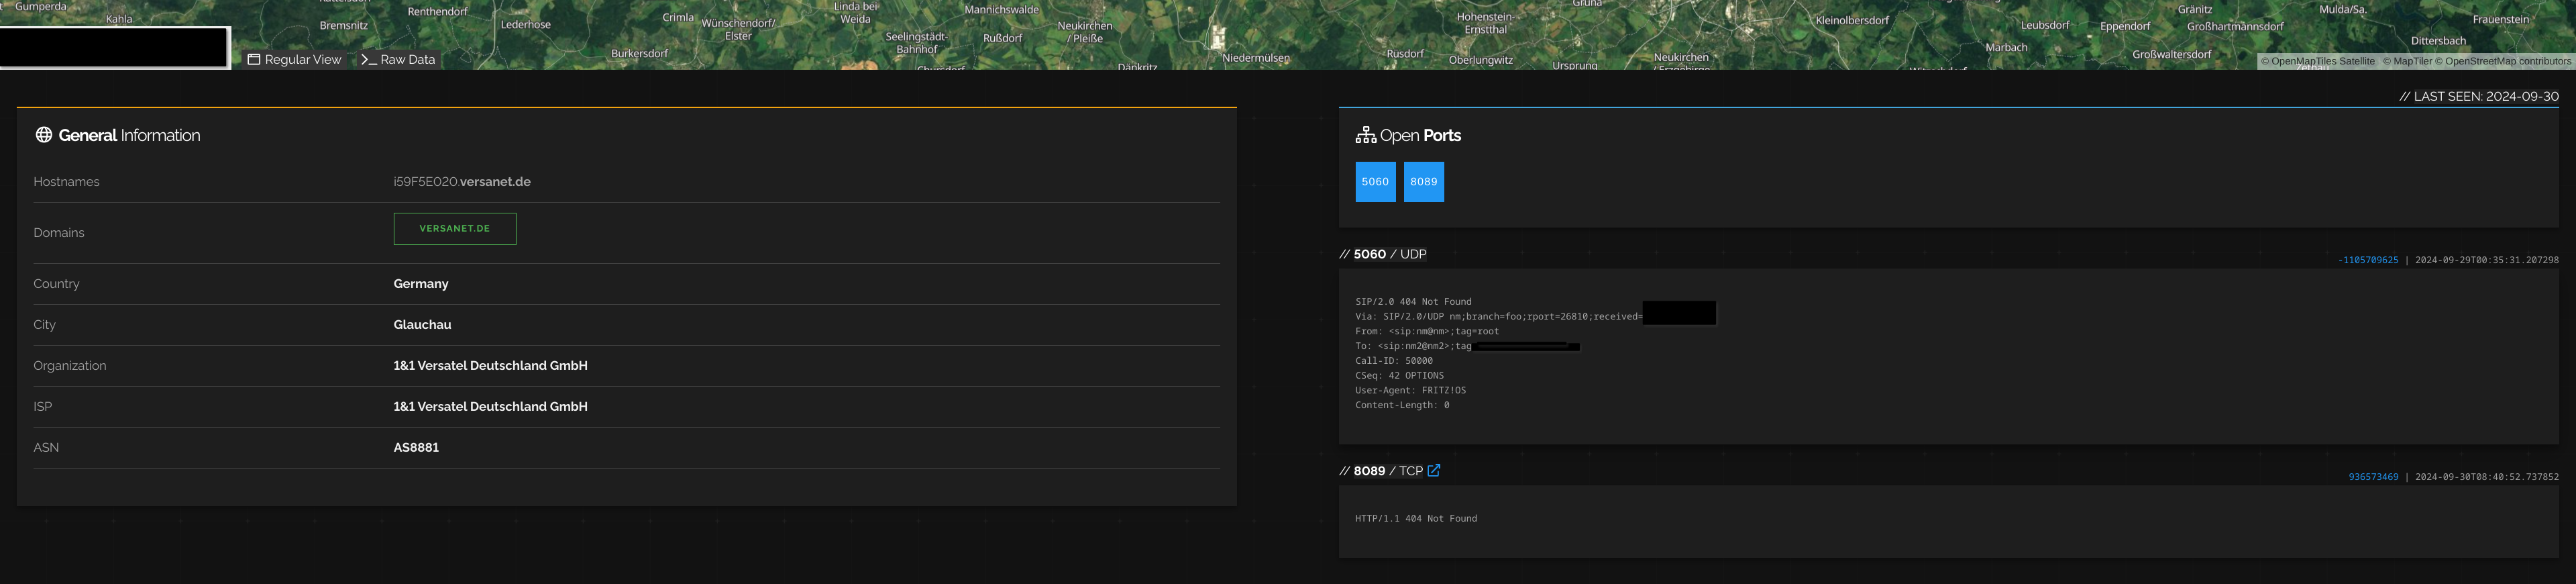Click the Kleinolbersdorf label on the map
This screenshot has width=2576, height=584.
click(1852, 20)
